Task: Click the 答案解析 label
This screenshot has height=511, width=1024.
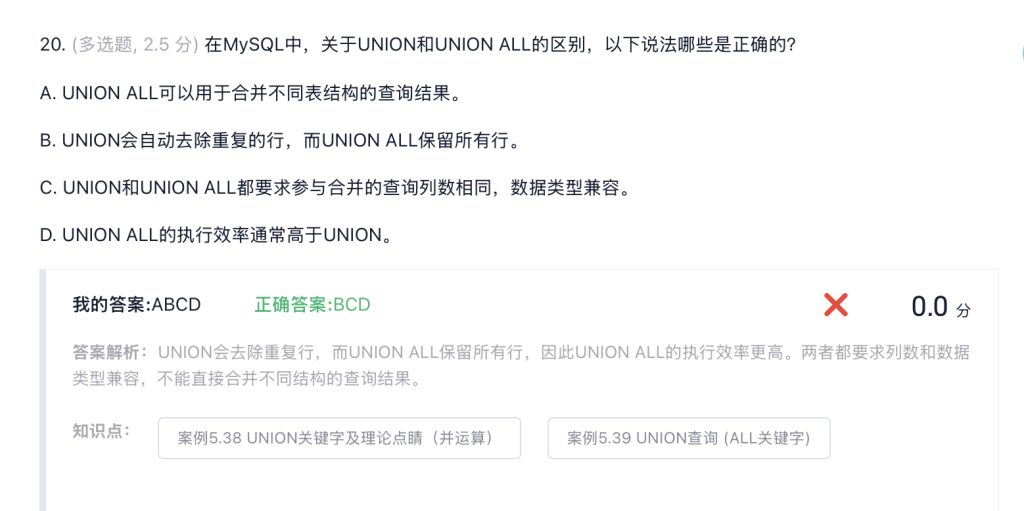Action: [x=110, y=352]
